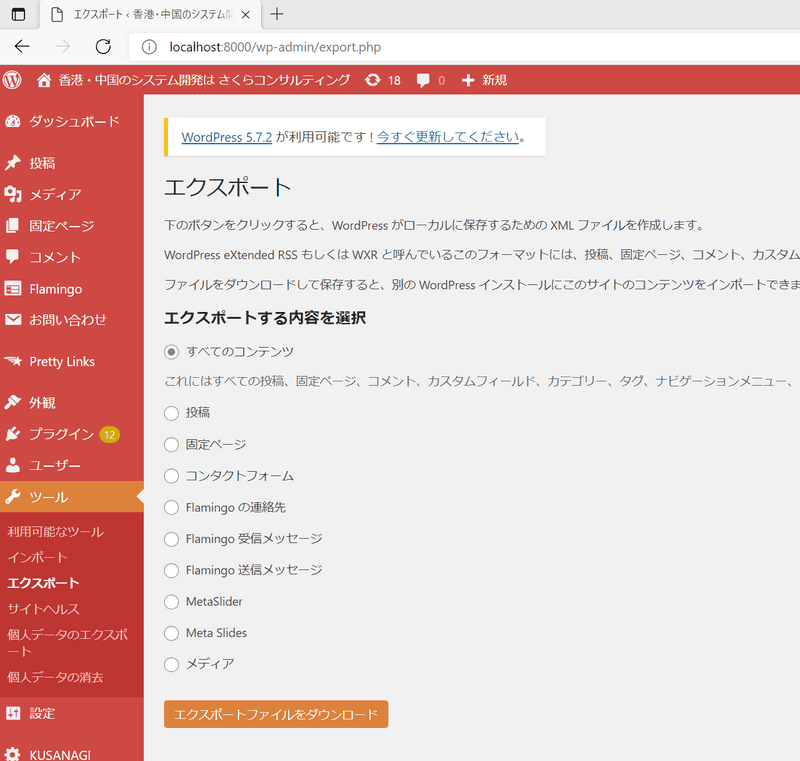Select the すべてのコンテンツ radio button
800x761 pixels.
(171, 352)
